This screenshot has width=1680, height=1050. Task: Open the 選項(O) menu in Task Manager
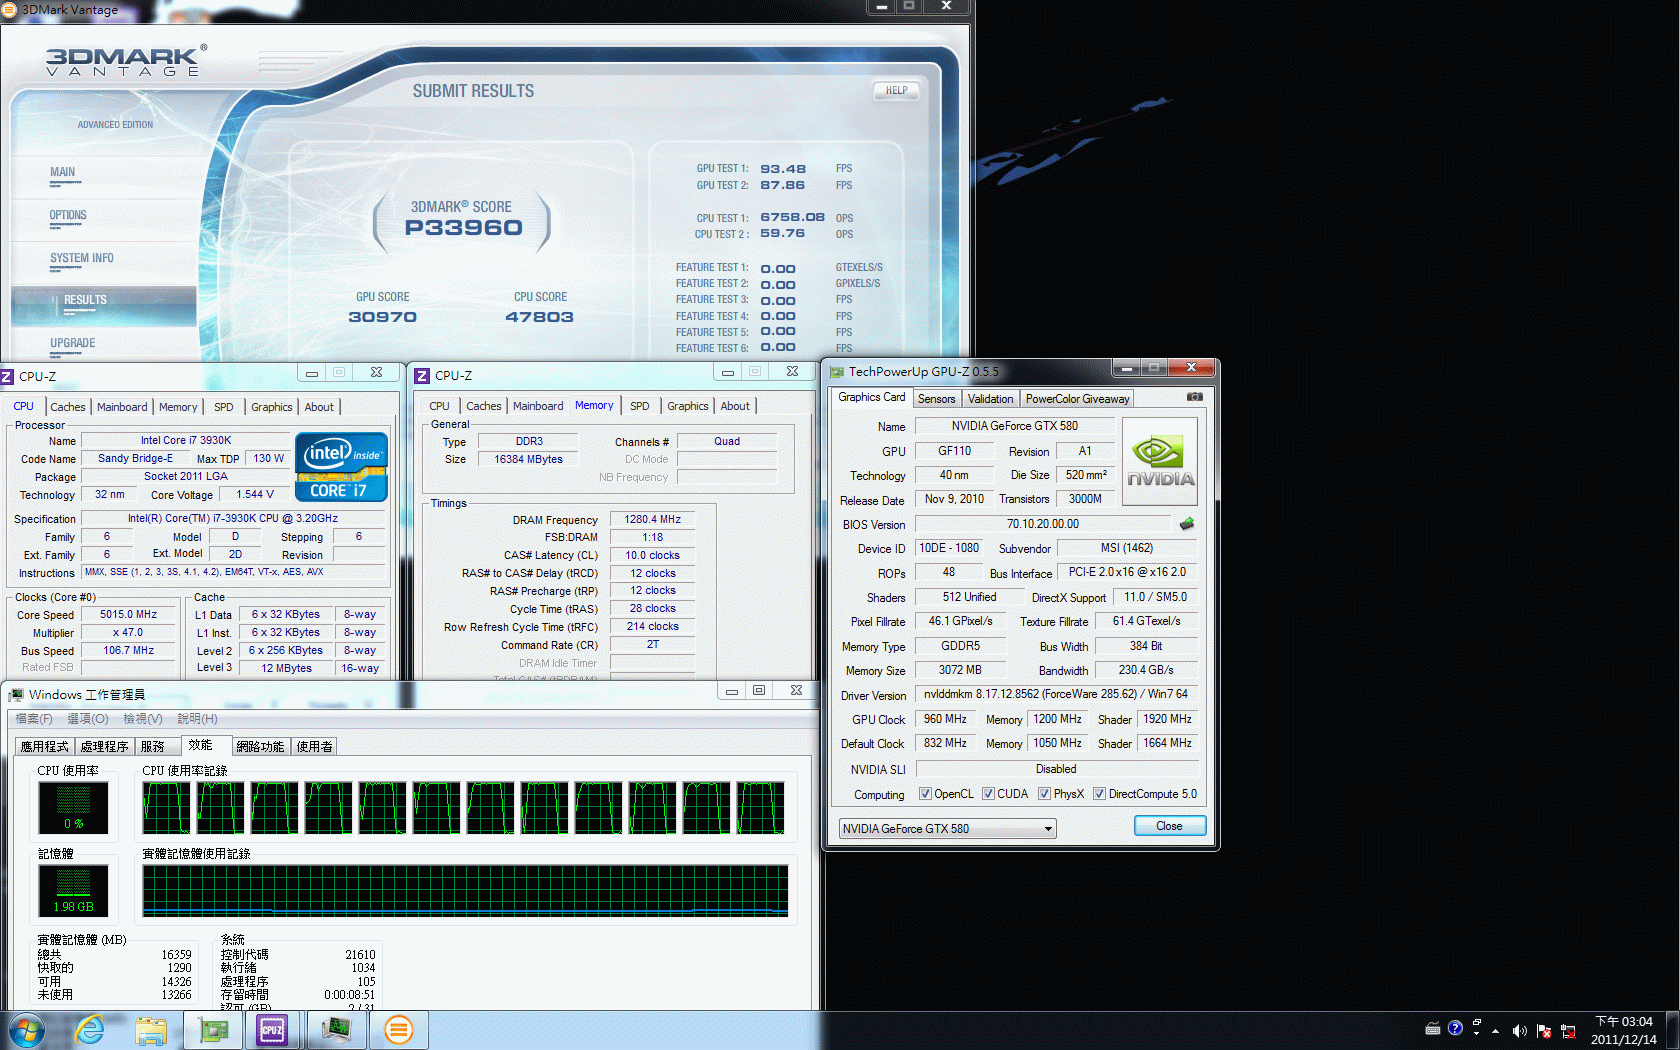click(88, 719)
